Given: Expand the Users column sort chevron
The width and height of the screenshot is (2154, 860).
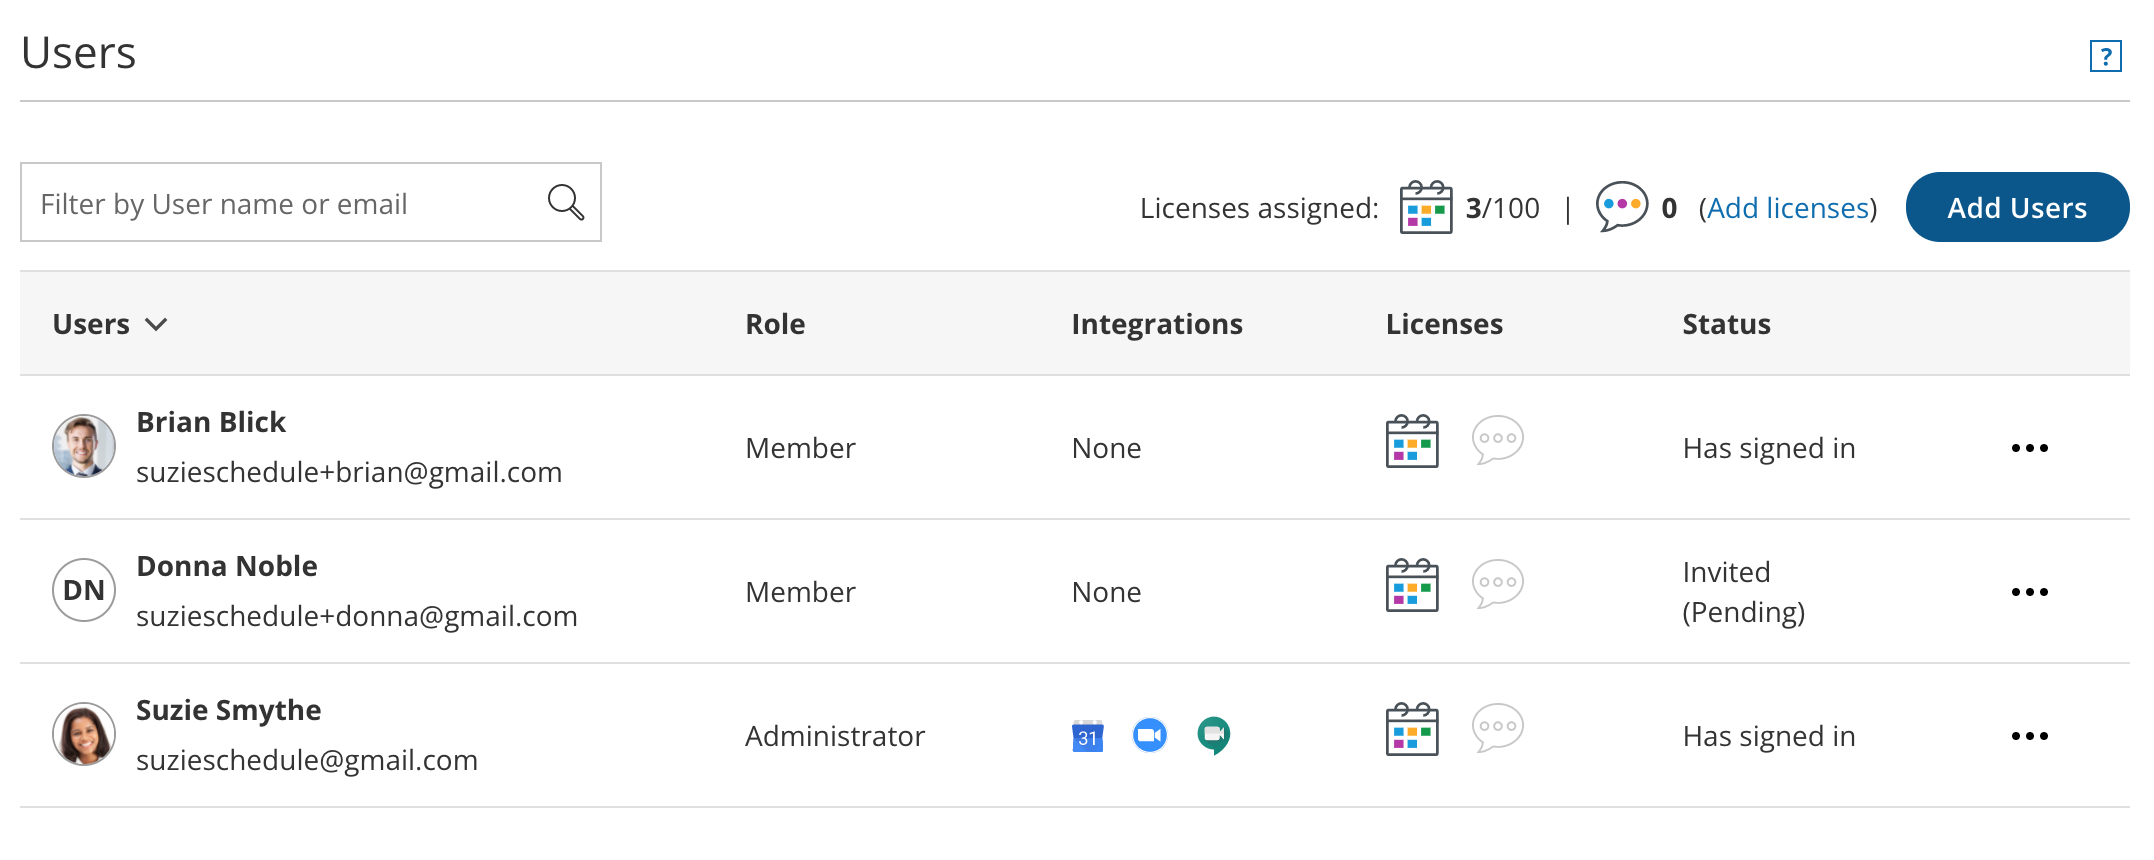Looking at the screenshot, I should 156,324.
